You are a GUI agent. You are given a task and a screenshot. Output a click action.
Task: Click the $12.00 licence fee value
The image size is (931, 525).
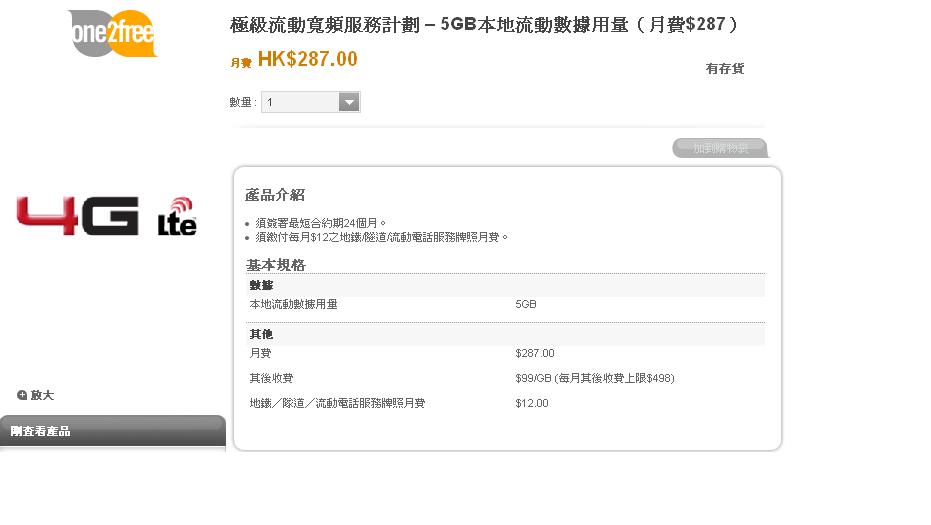point(532,403)
